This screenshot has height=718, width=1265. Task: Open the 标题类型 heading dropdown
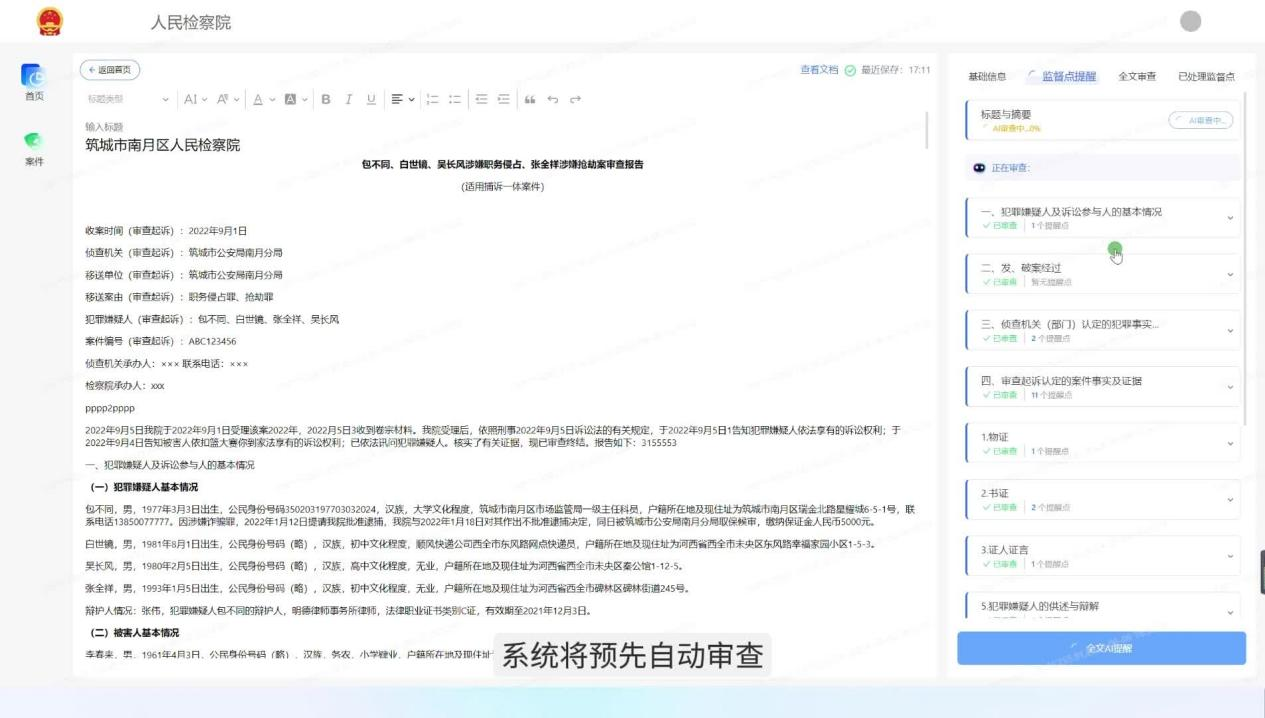coord(128,99)
